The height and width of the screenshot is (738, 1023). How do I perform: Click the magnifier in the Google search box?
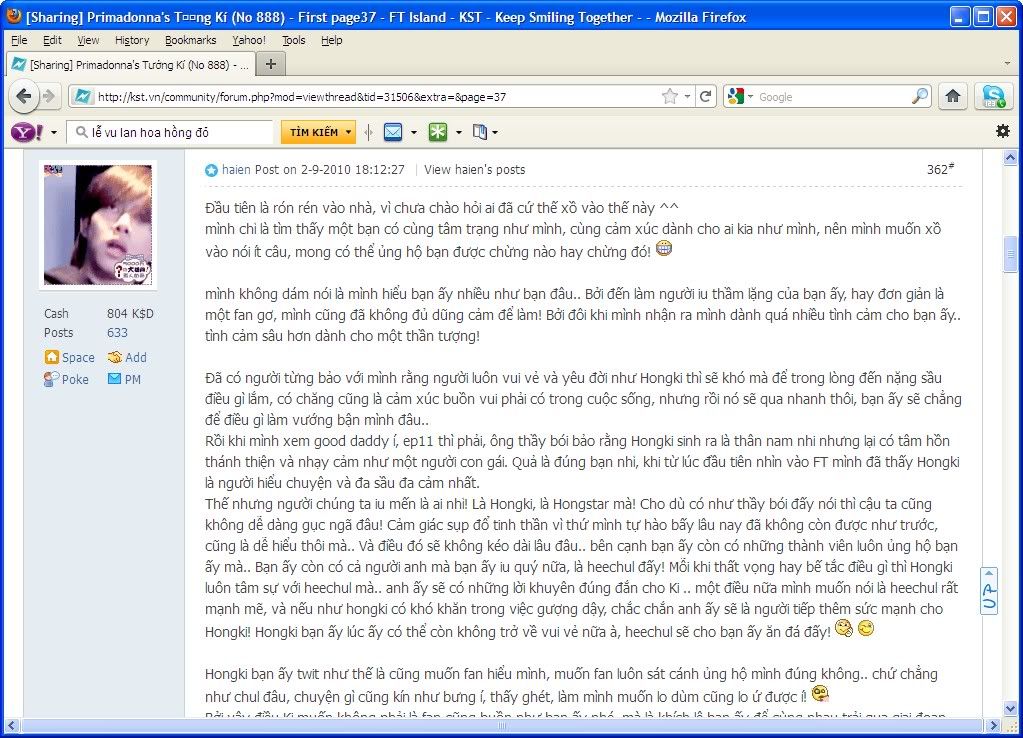(919, 97)
